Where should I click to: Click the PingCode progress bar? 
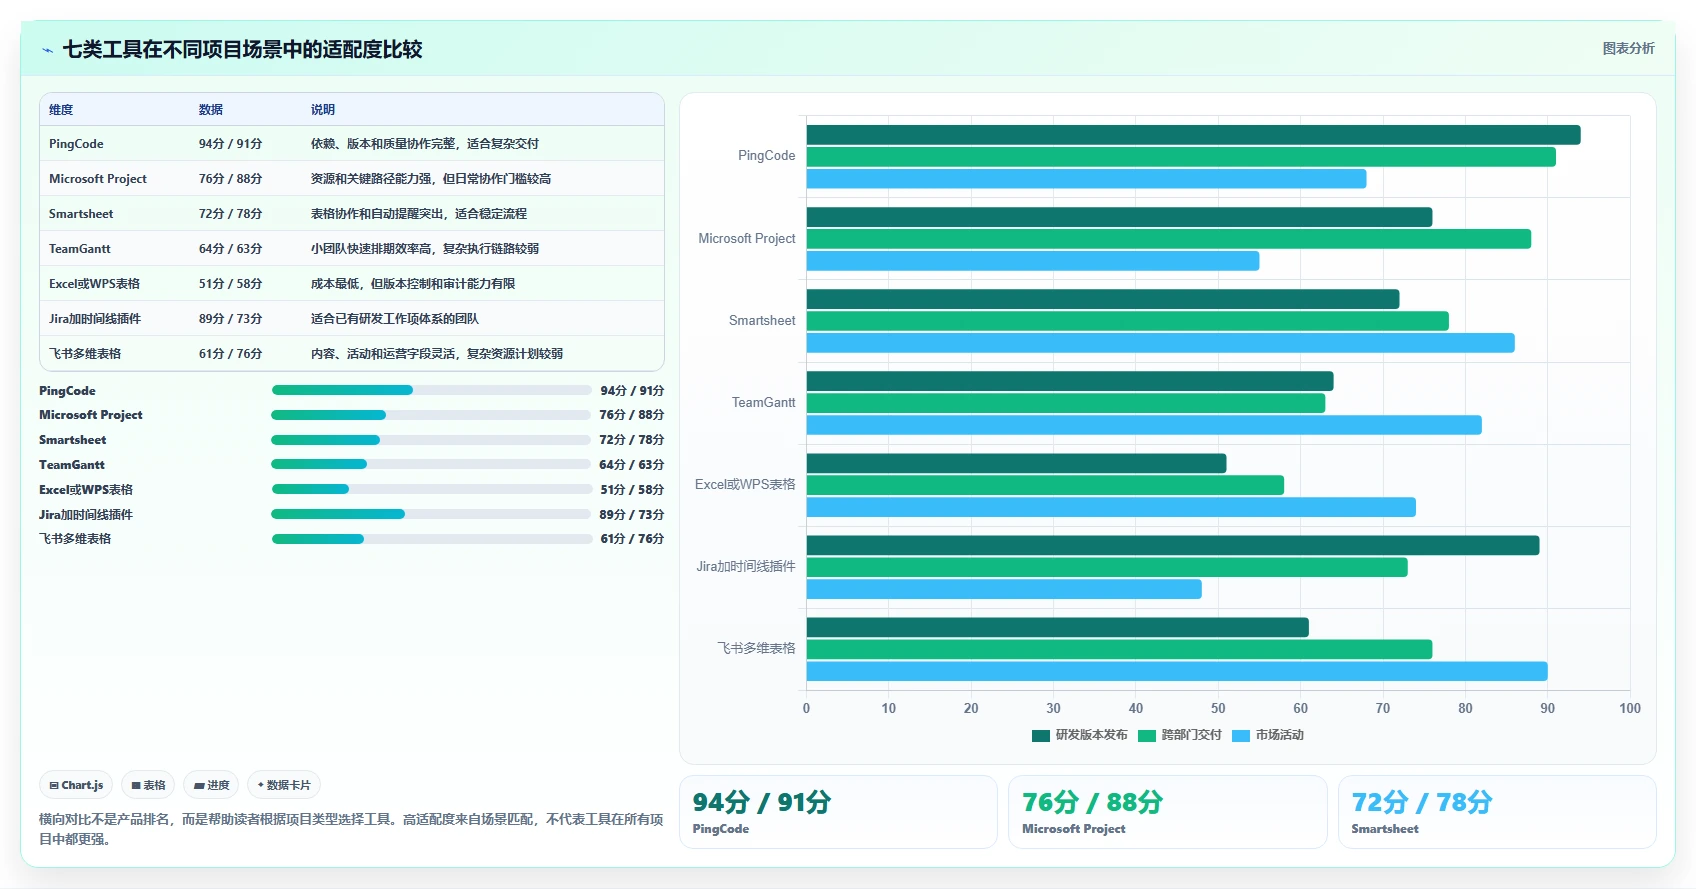click(431, 390)
